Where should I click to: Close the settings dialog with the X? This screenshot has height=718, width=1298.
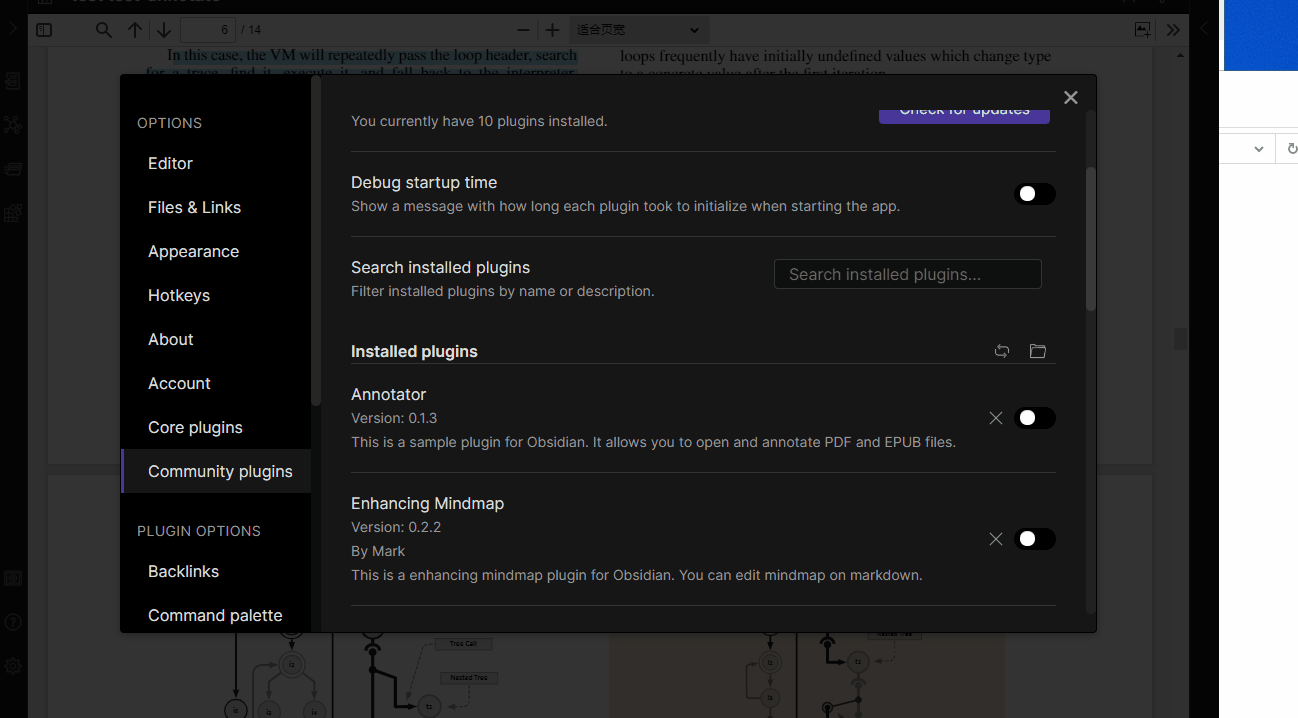coord(1070,97)
